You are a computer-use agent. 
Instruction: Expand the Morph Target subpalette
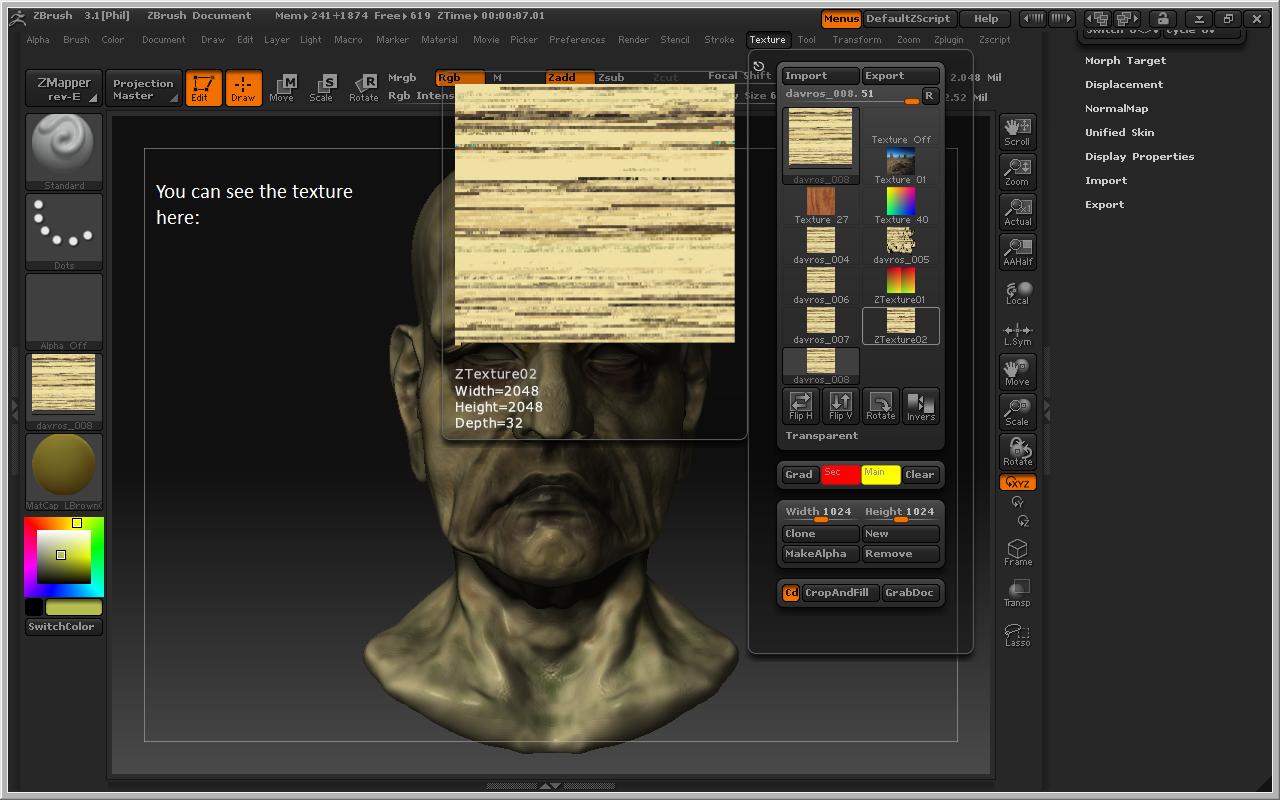click(1125, 60)
